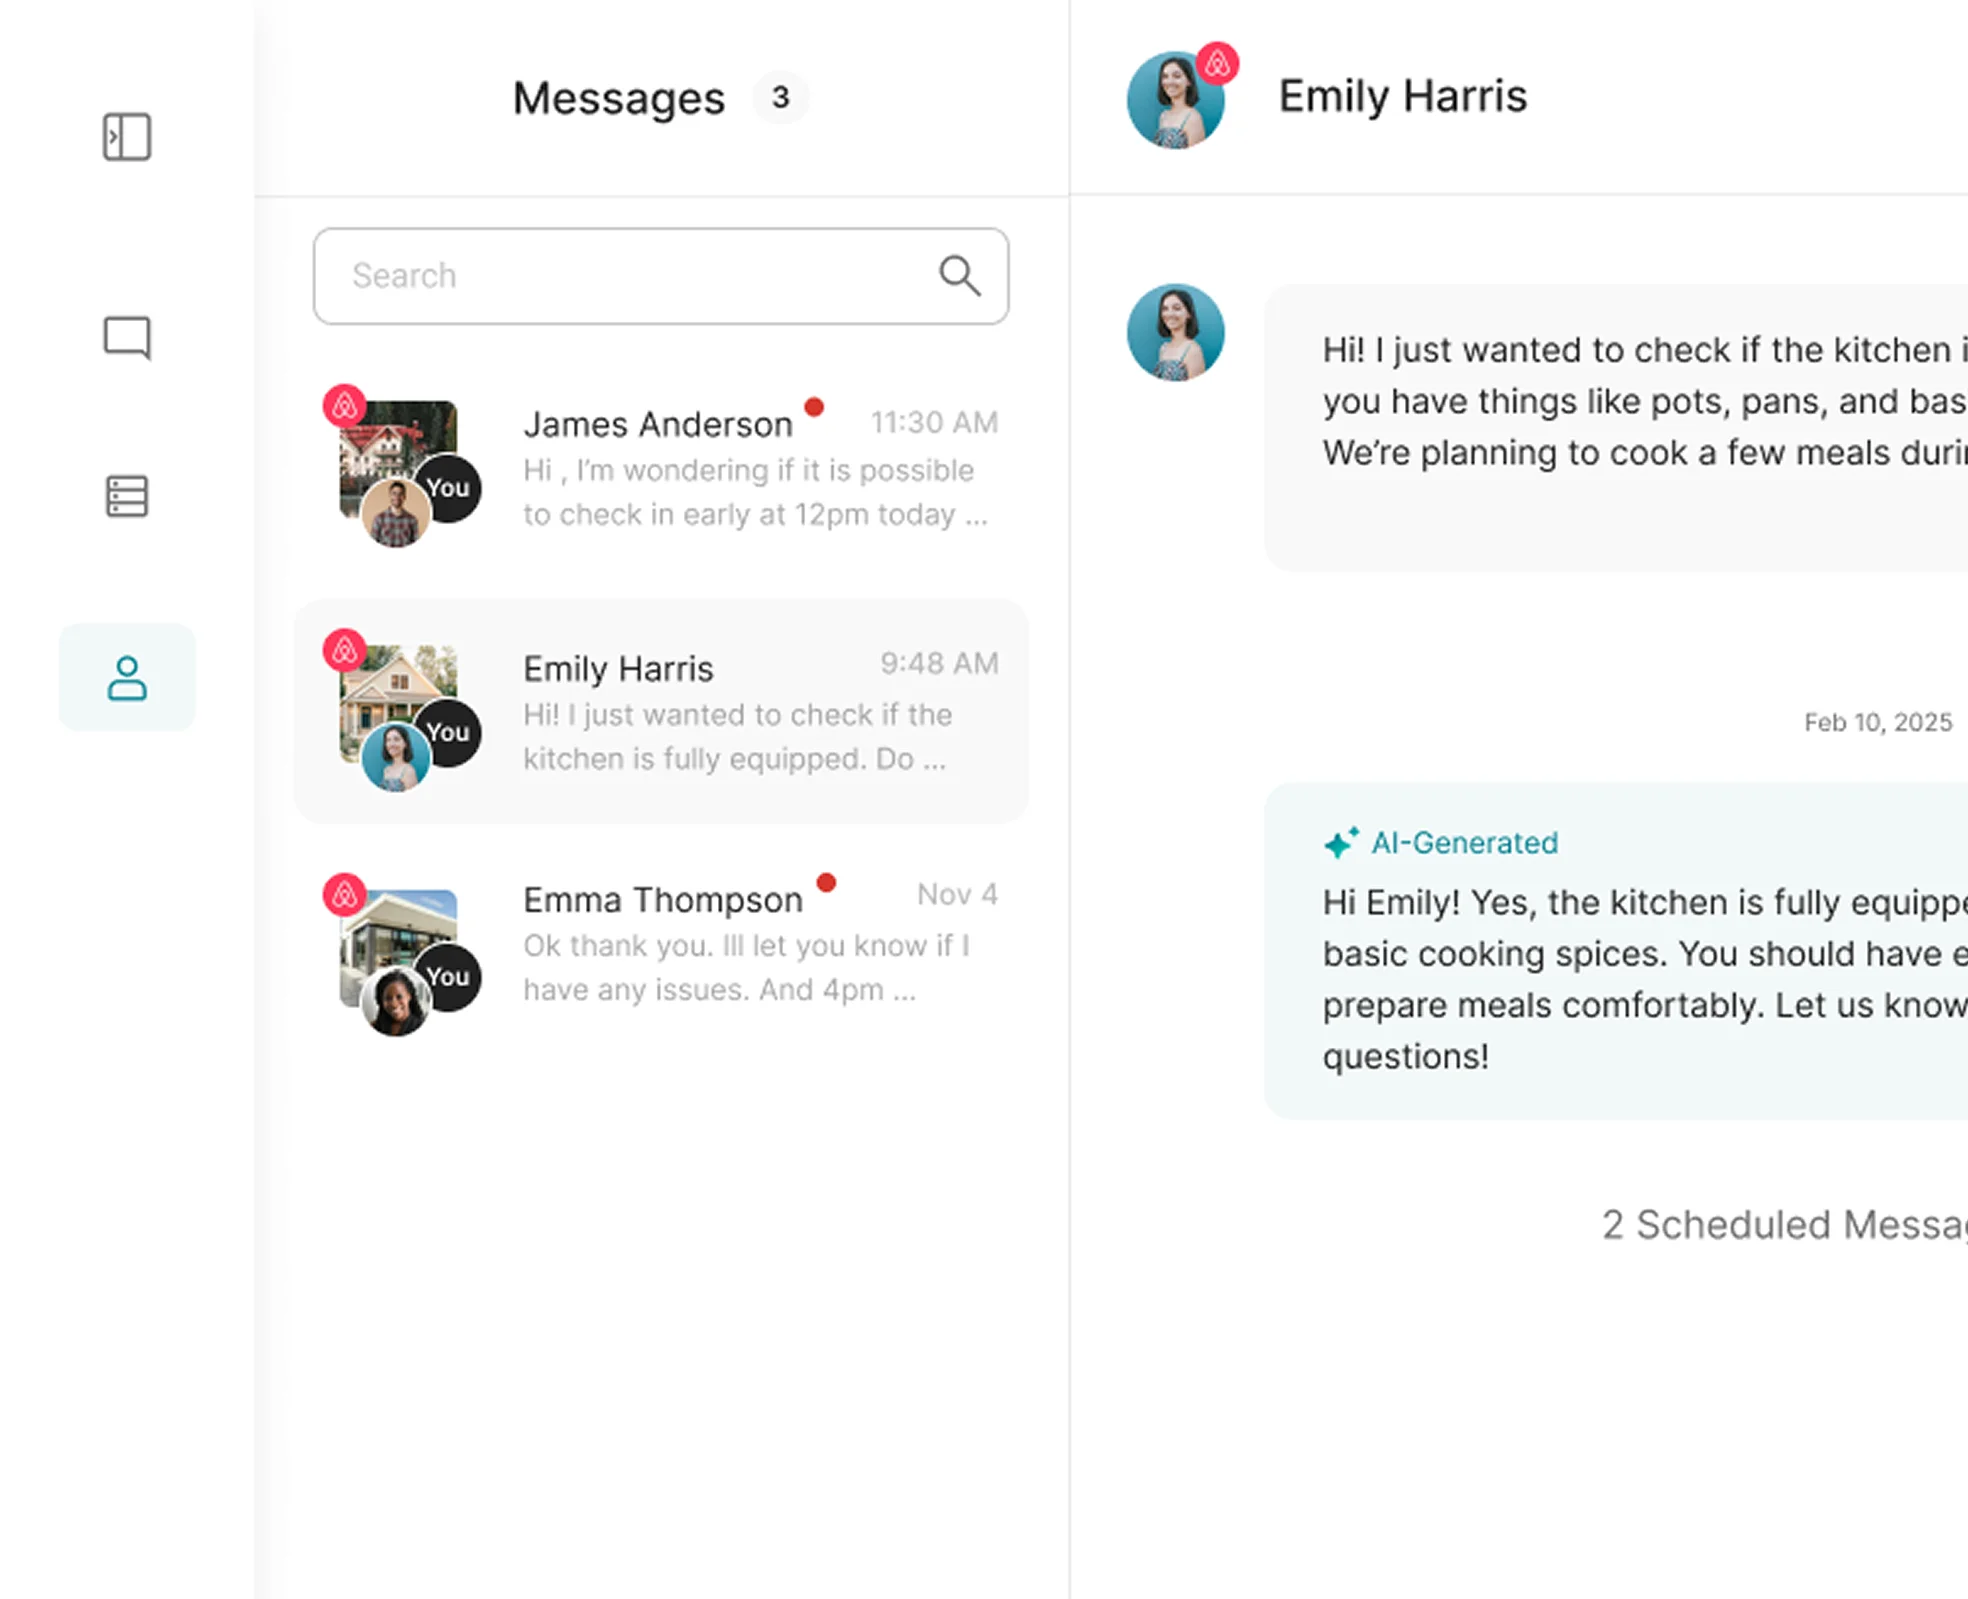
Task: Click the unread messages count badge
Action: click(780, 98)
